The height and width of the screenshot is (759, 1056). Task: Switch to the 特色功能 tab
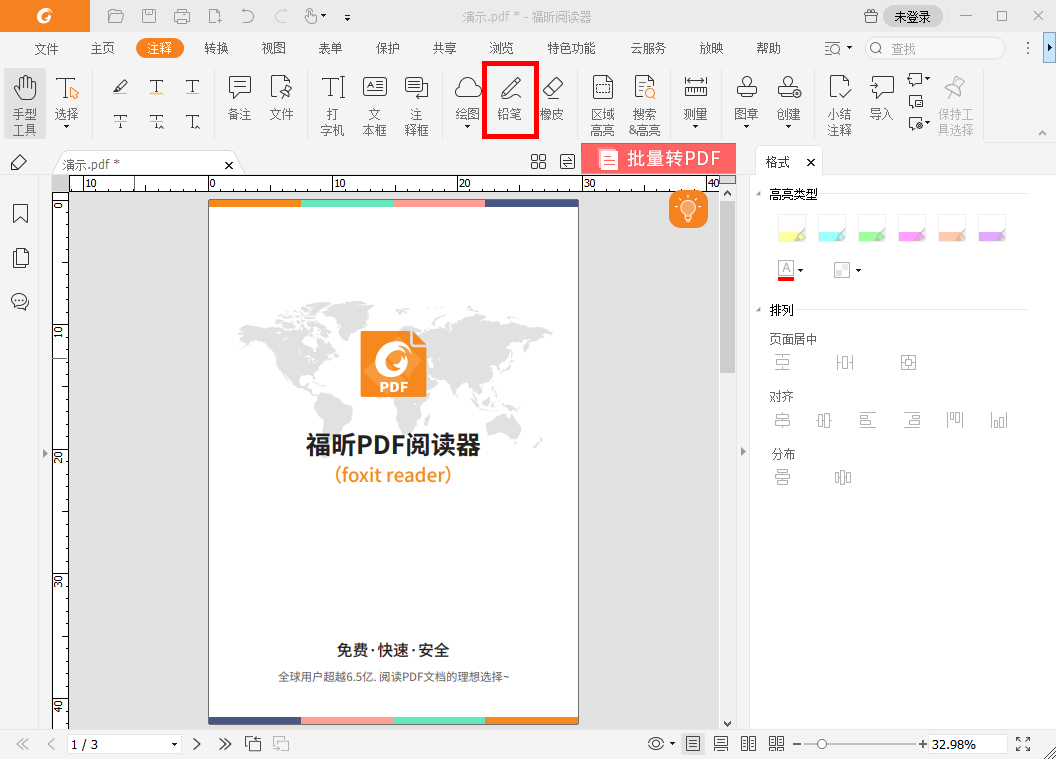571,48
